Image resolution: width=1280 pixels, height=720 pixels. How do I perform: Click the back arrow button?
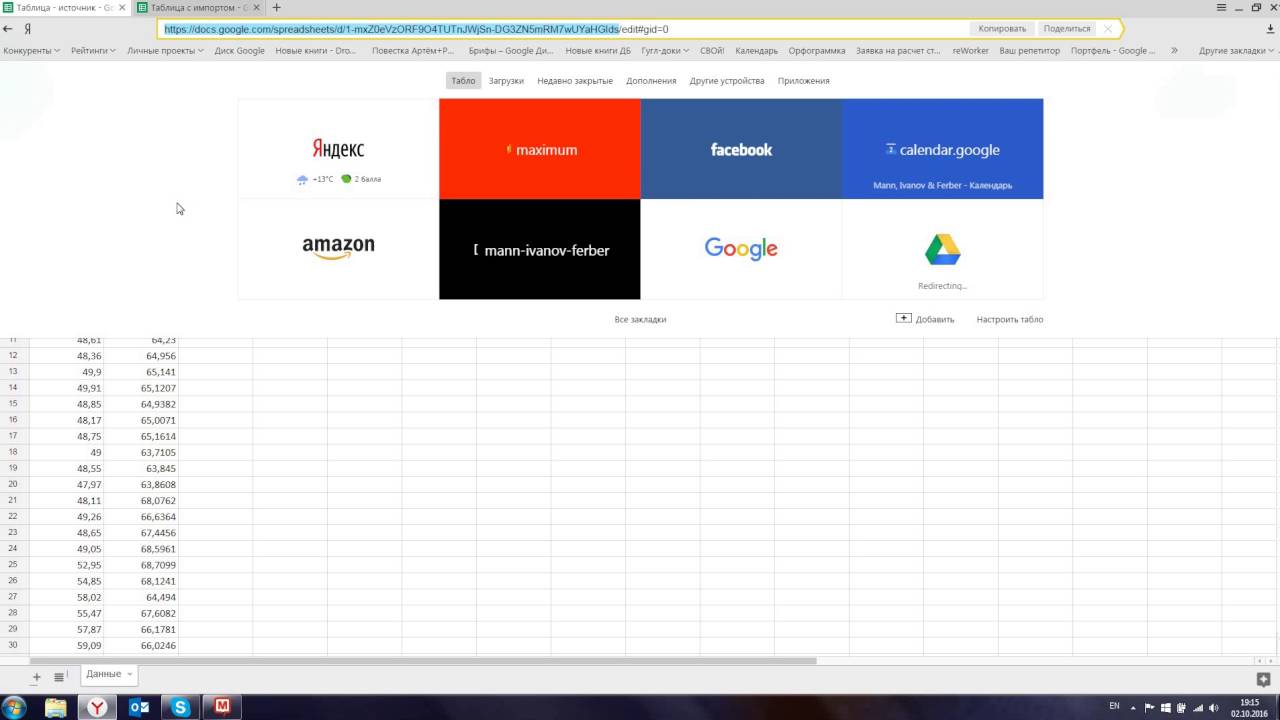(8, 29)
